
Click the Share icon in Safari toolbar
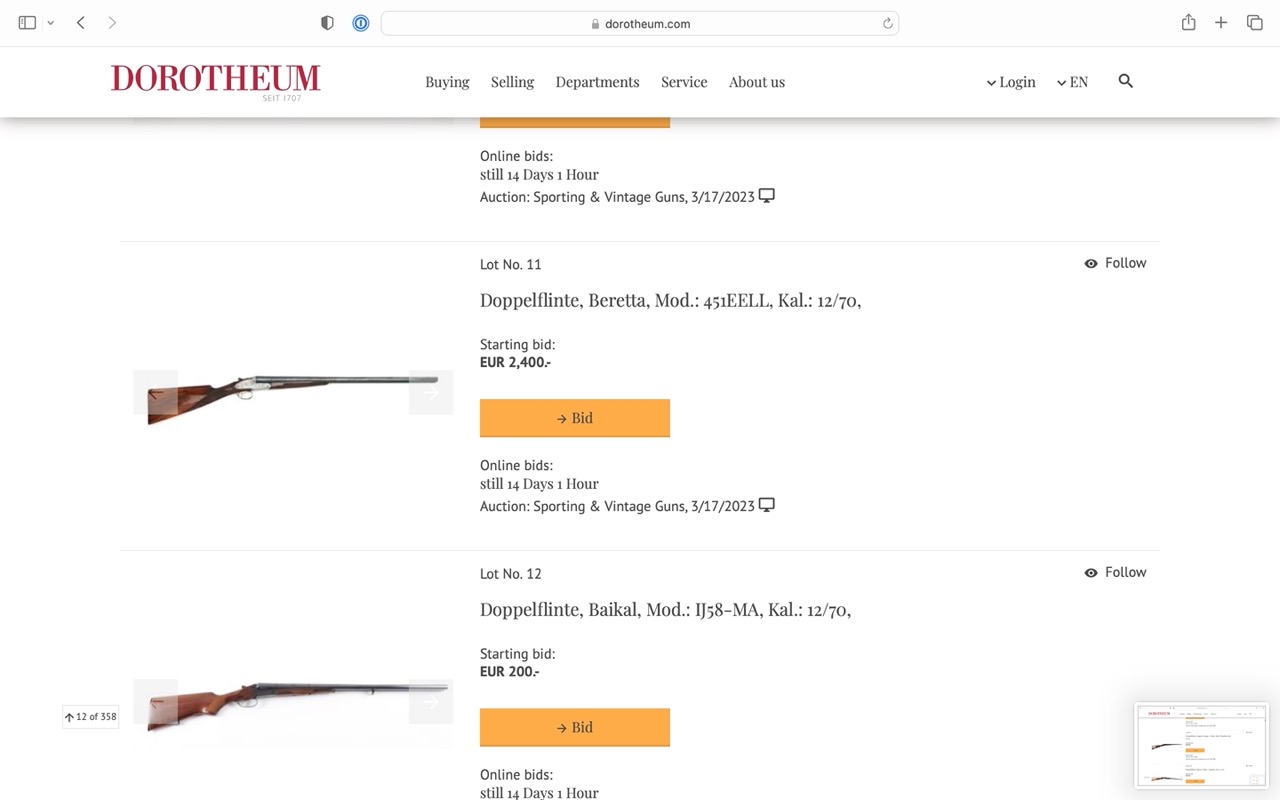point(1188,23)
